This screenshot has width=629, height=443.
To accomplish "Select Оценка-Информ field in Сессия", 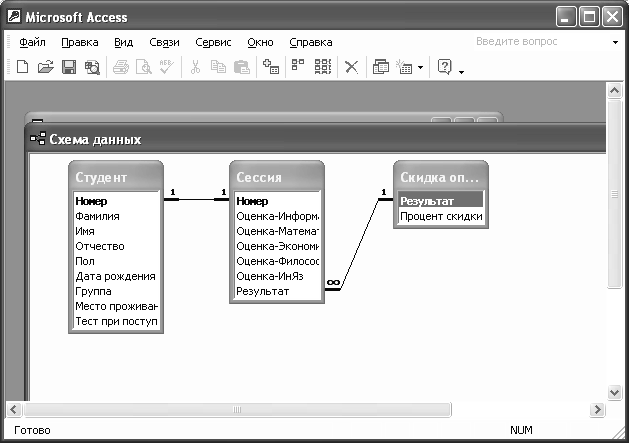I will click(x=277, y=216).
